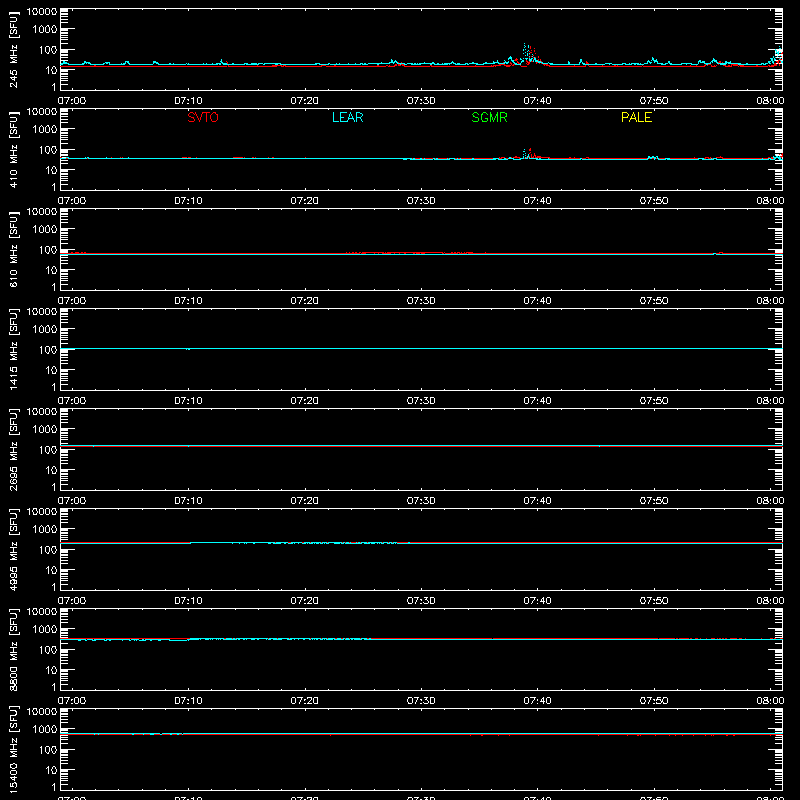Click the 100 tick label of the 245 MHz plot
The image size is (800, 800).
click(48, 50)
